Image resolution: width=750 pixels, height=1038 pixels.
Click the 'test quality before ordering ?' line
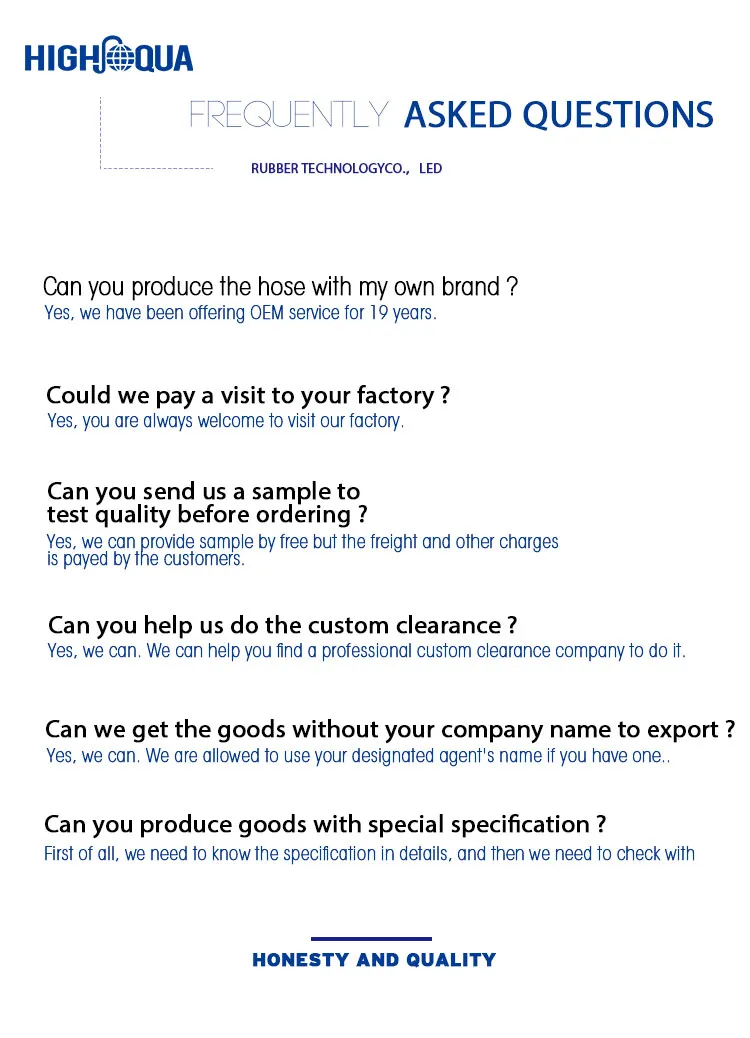(207, 515)
